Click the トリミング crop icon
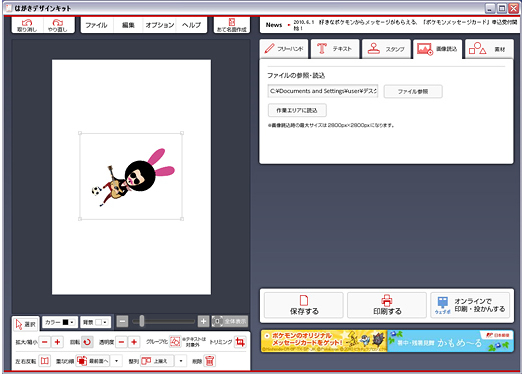 (240, 342)
